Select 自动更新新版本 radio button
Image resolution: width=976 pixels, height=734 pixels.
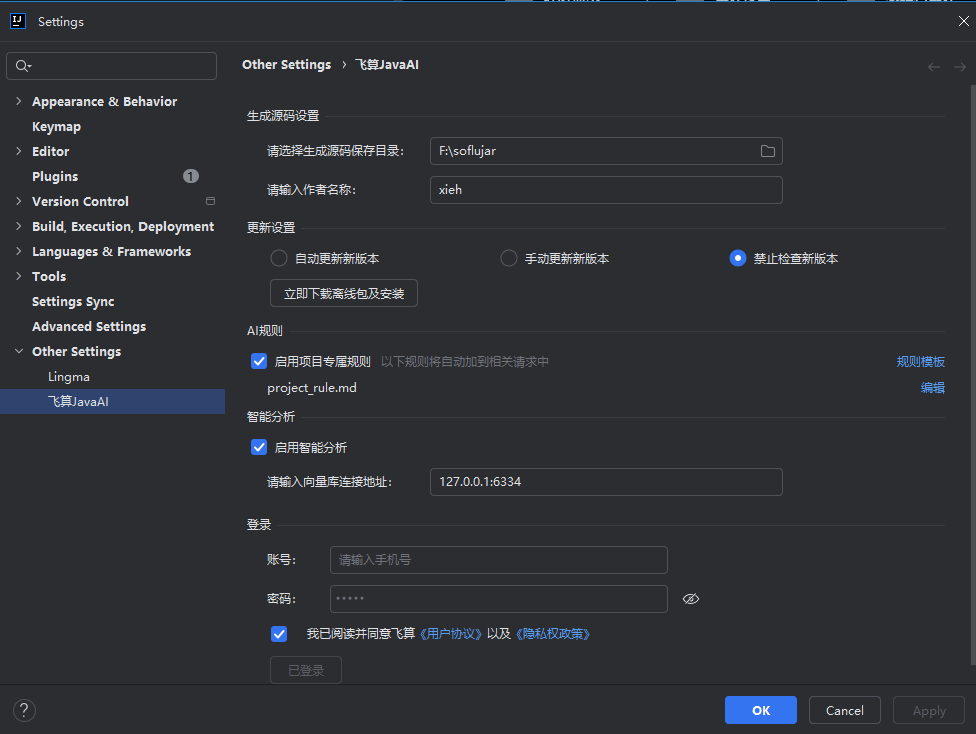point(279,258)
